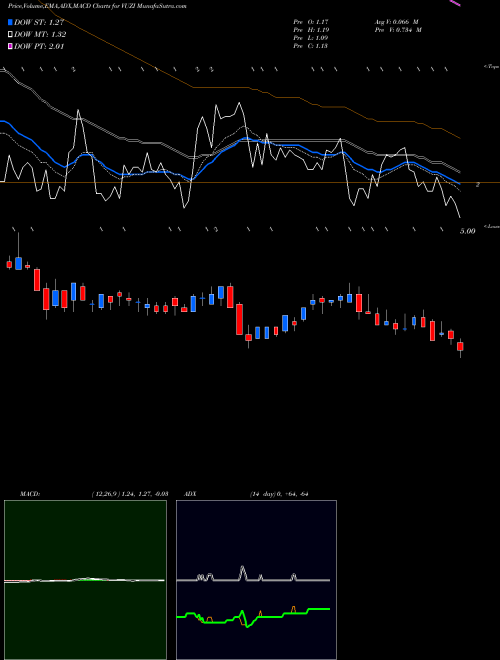Click the 5.00 price axis label
This screenshot has width=500, height=660.
tap(468, 231)
